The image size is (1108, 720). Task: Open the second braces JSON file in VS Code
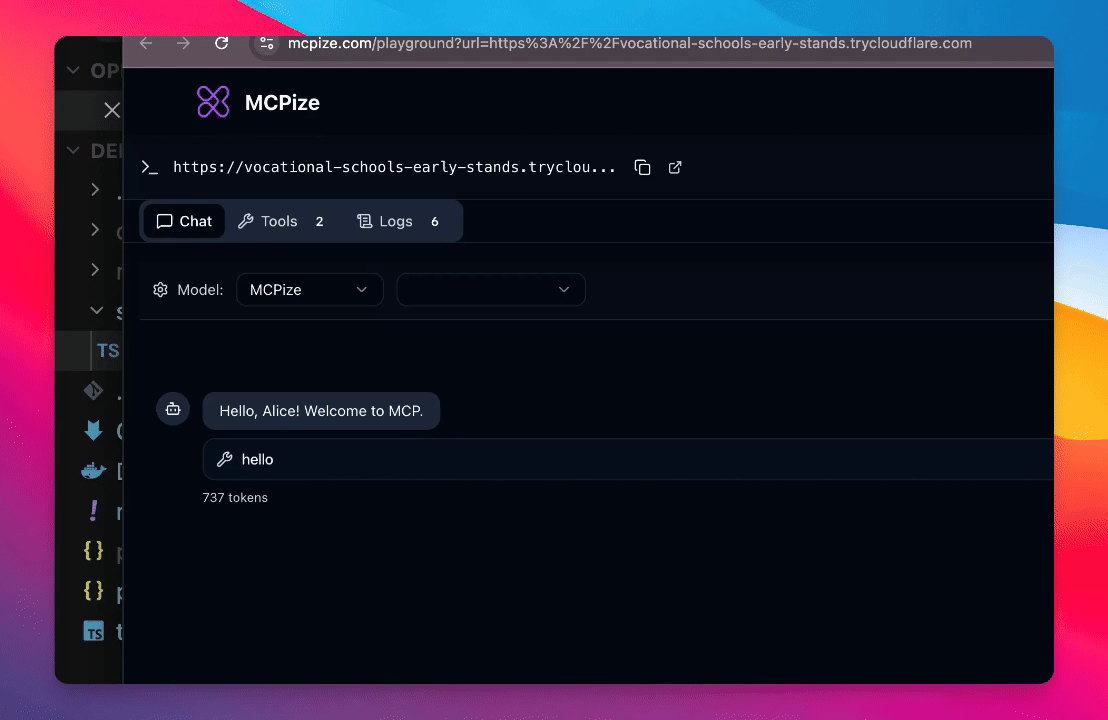[x=93, y=590]
